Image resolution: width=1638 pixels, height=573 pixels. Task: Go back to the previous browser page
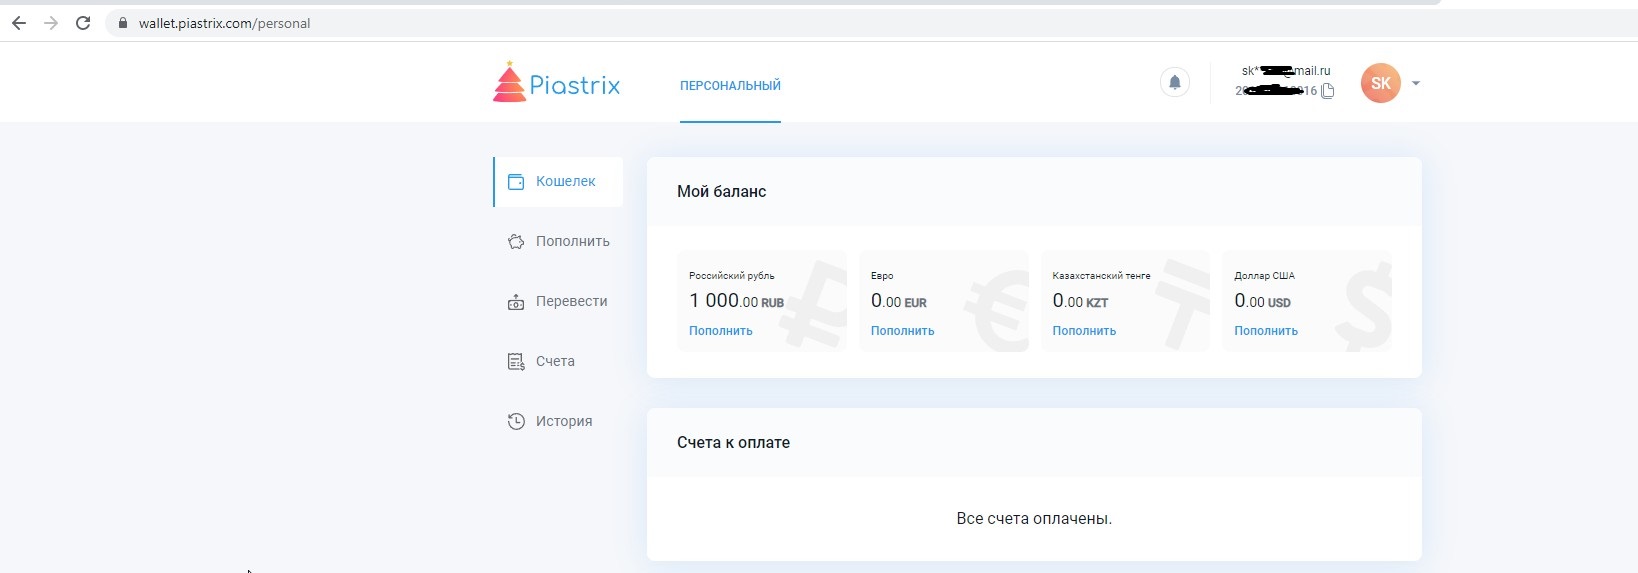[x=19, y=23]
